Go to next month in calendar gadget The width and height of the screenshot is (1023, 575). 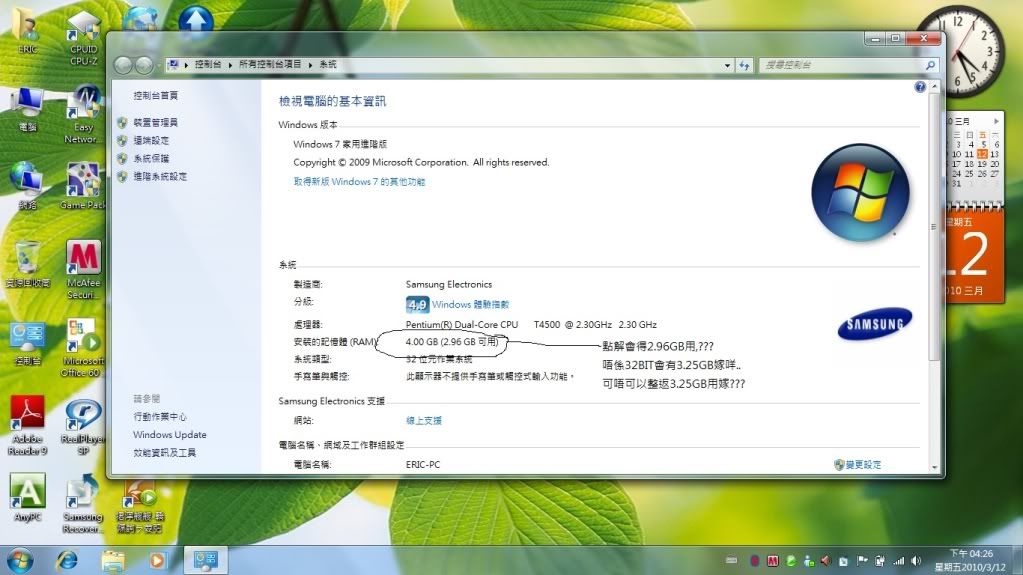[996, 121]
